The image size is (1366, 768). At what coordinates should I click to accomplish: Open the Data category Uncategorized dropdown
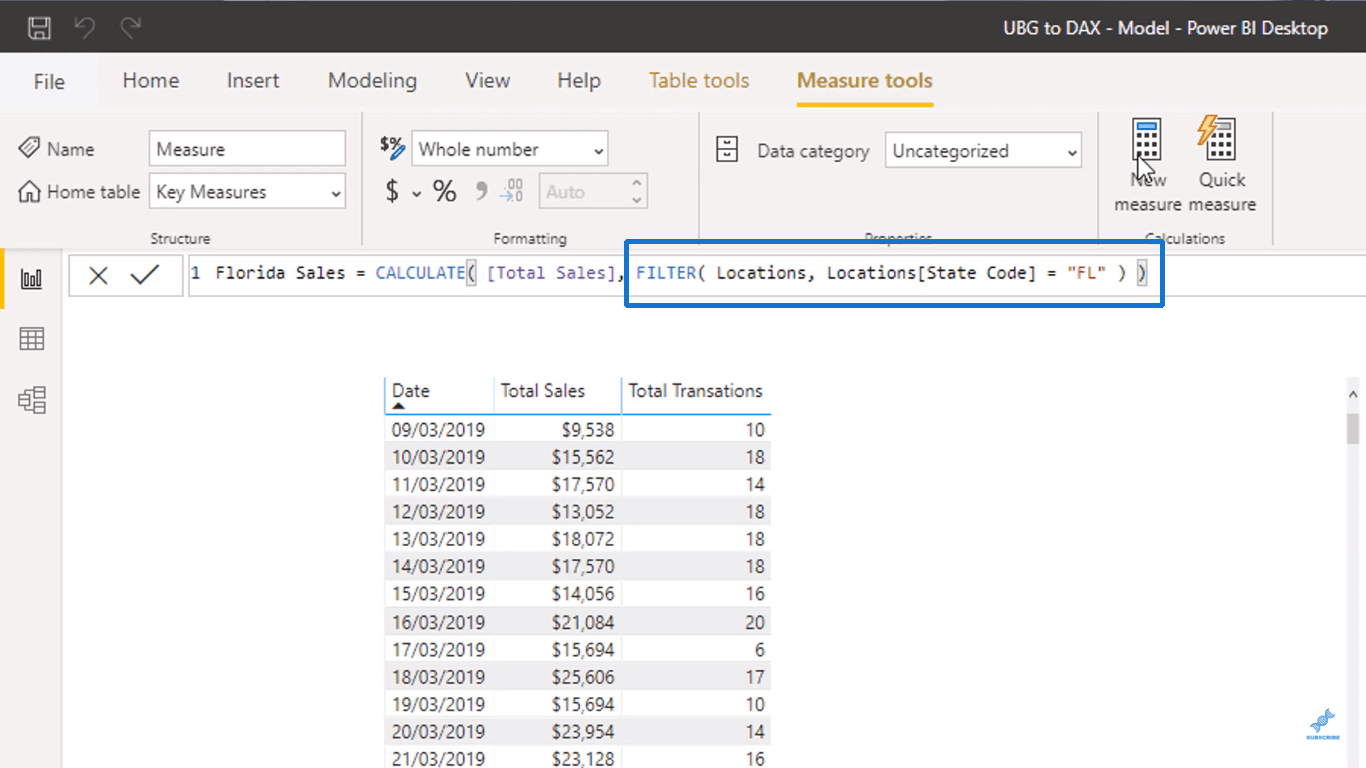click(x=983, y=151)
